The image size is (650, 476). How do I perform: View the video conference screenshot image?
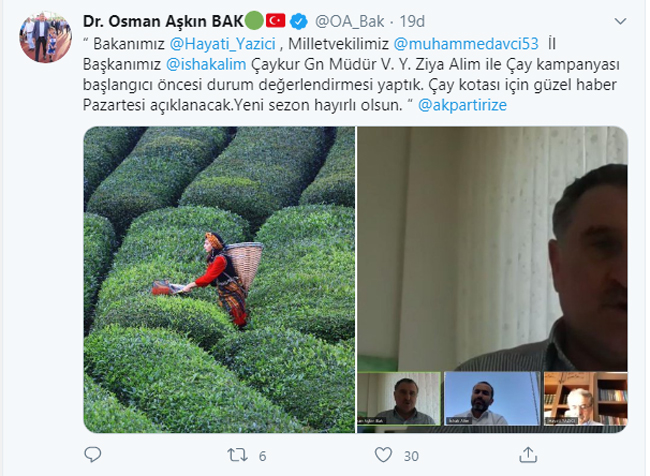pos(492,280)
